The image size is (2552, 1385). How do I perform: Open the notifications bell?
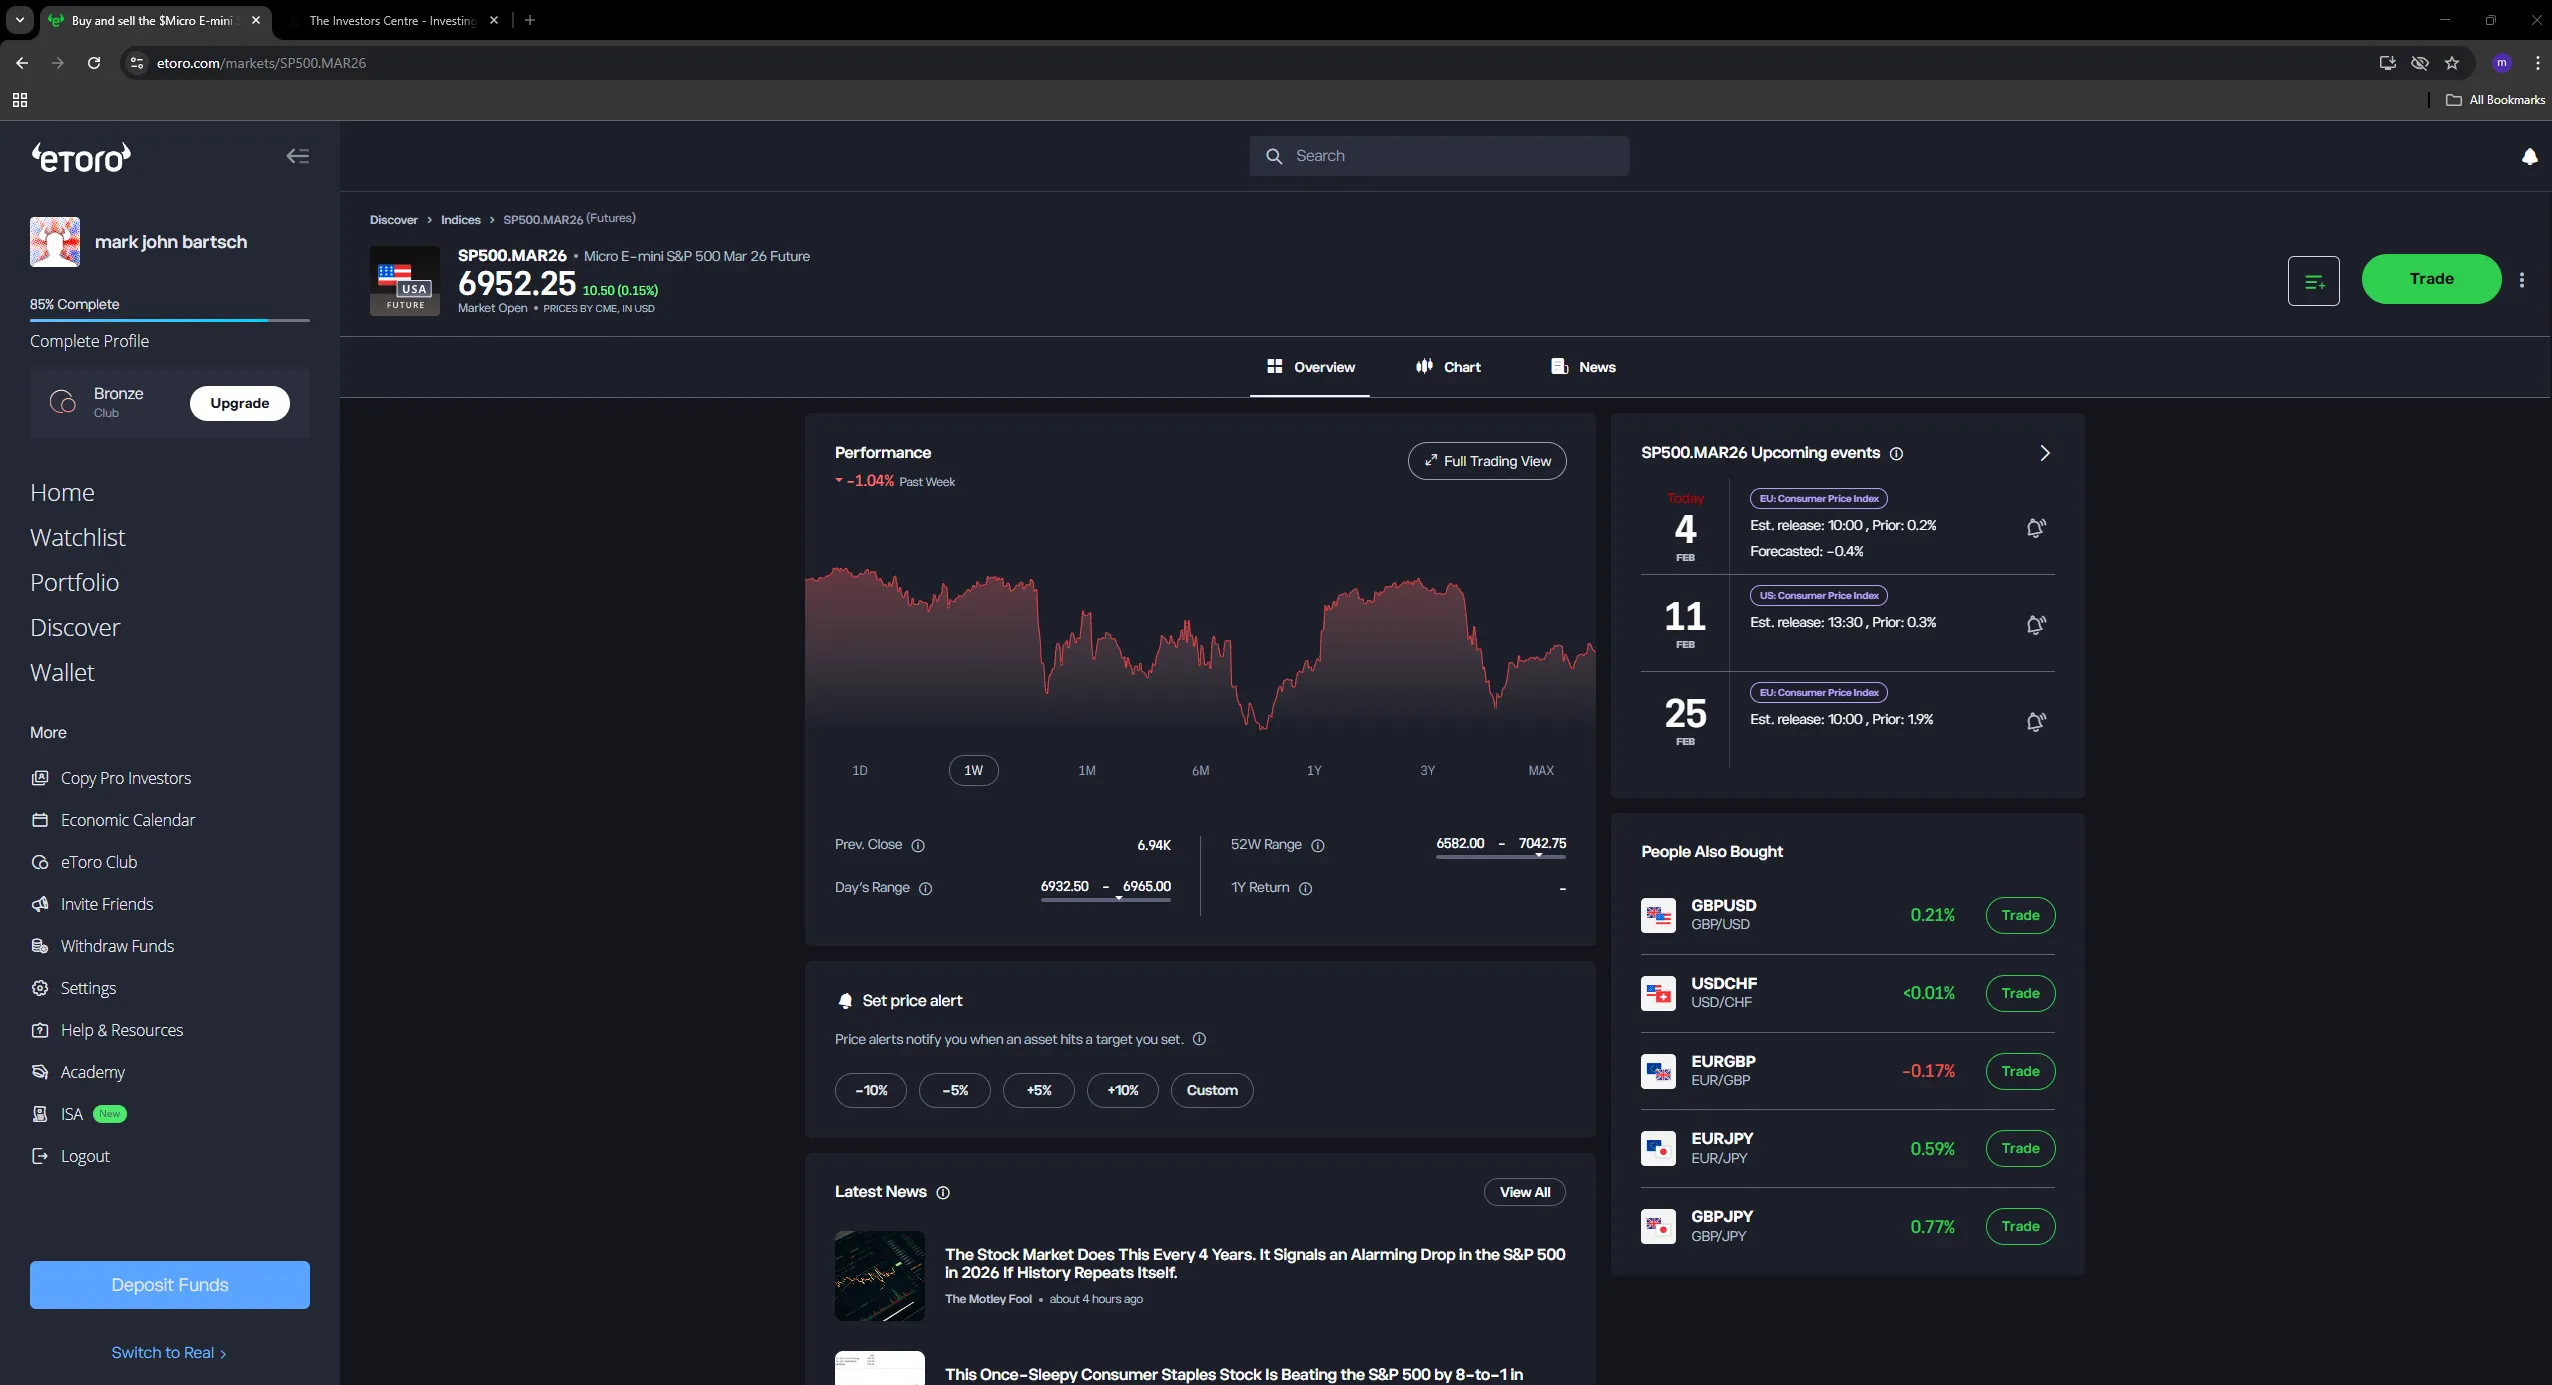click(x=2529, y=157)
